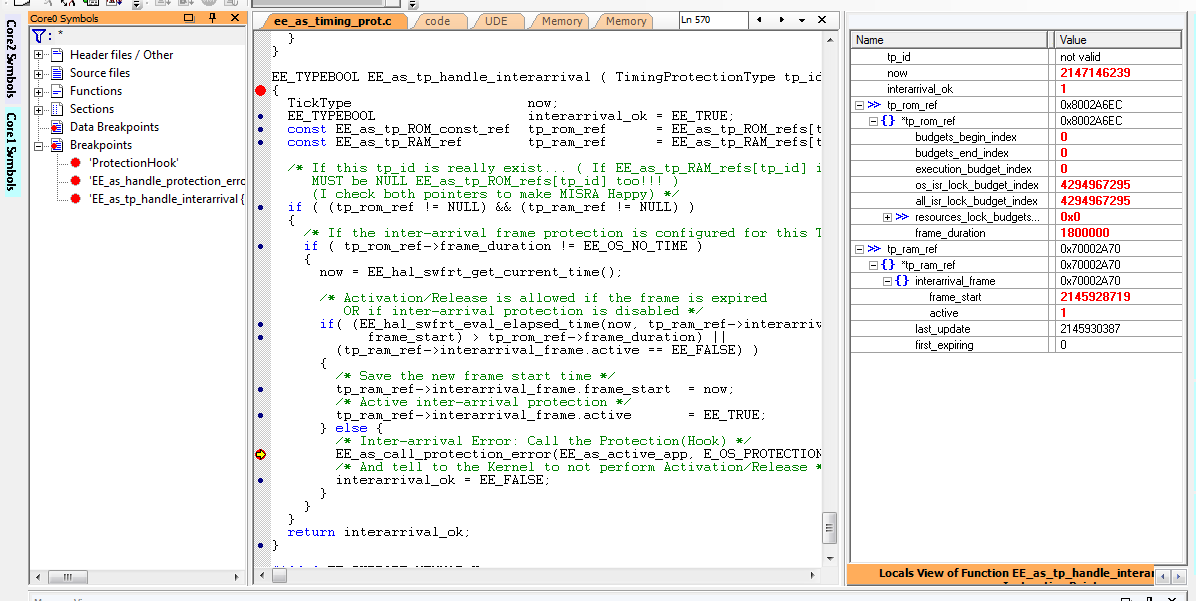Toggle breakpoint on 'tp_rom_ref != NULL' if line
This screenshot has height=601, width=1196.
(261, 207)
